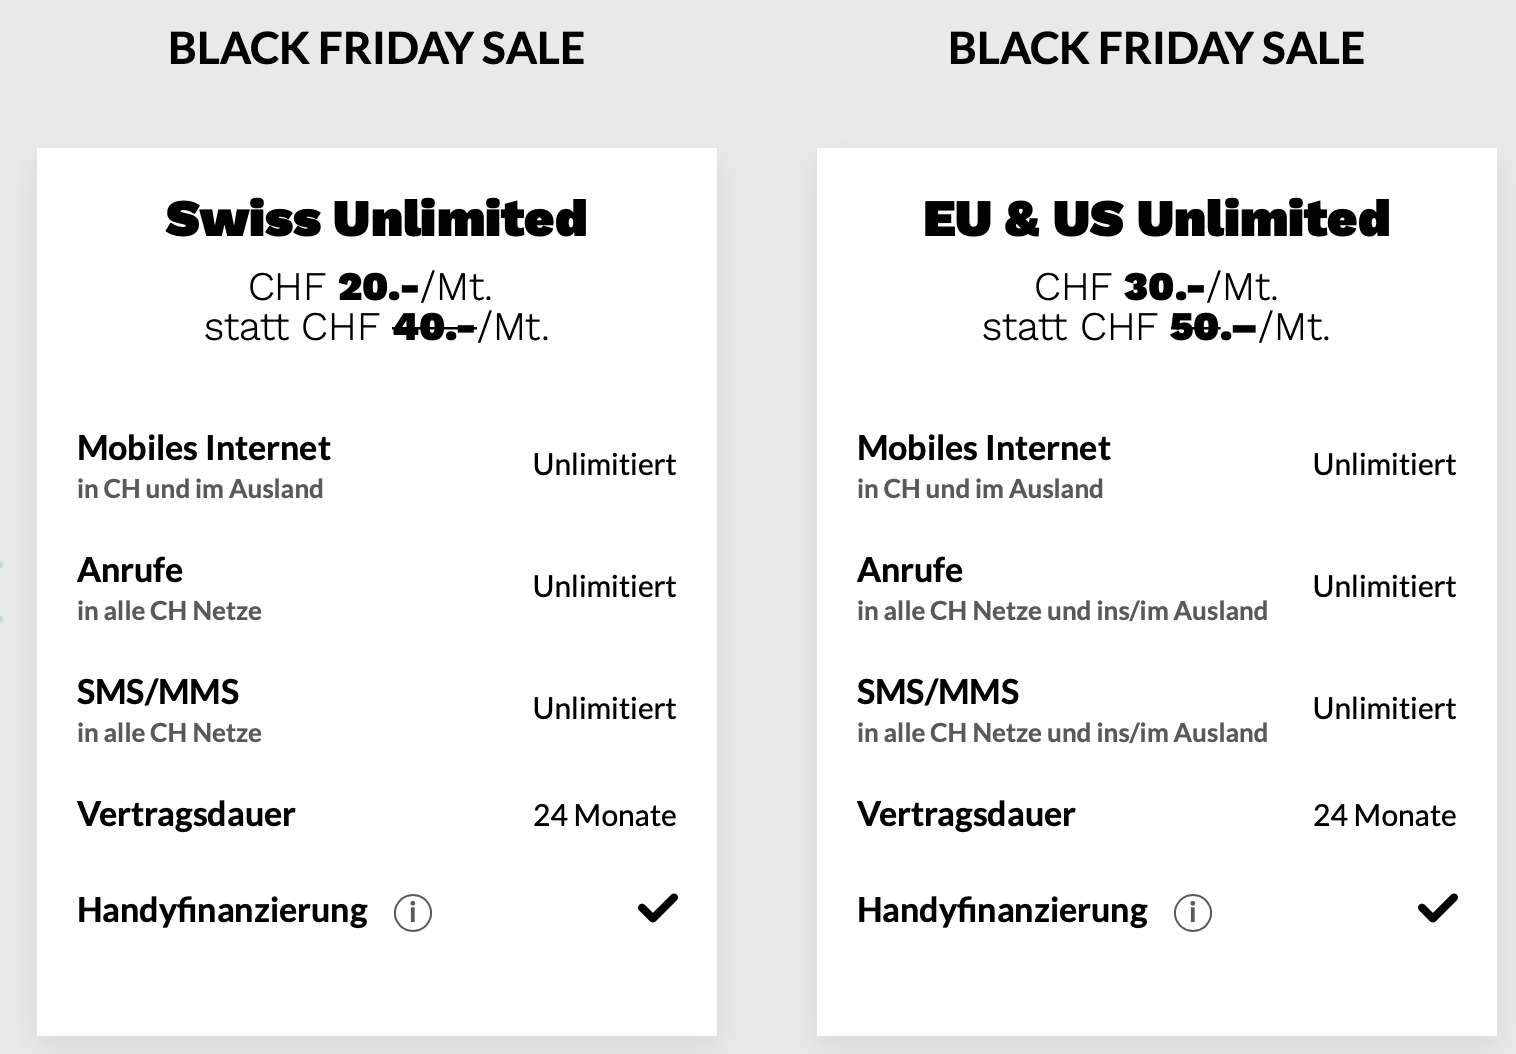Select the EU & US Unlimited plan title
Viewport: 1516px width, 1054px height.
pyautogui.click(x=1157, y=219)
